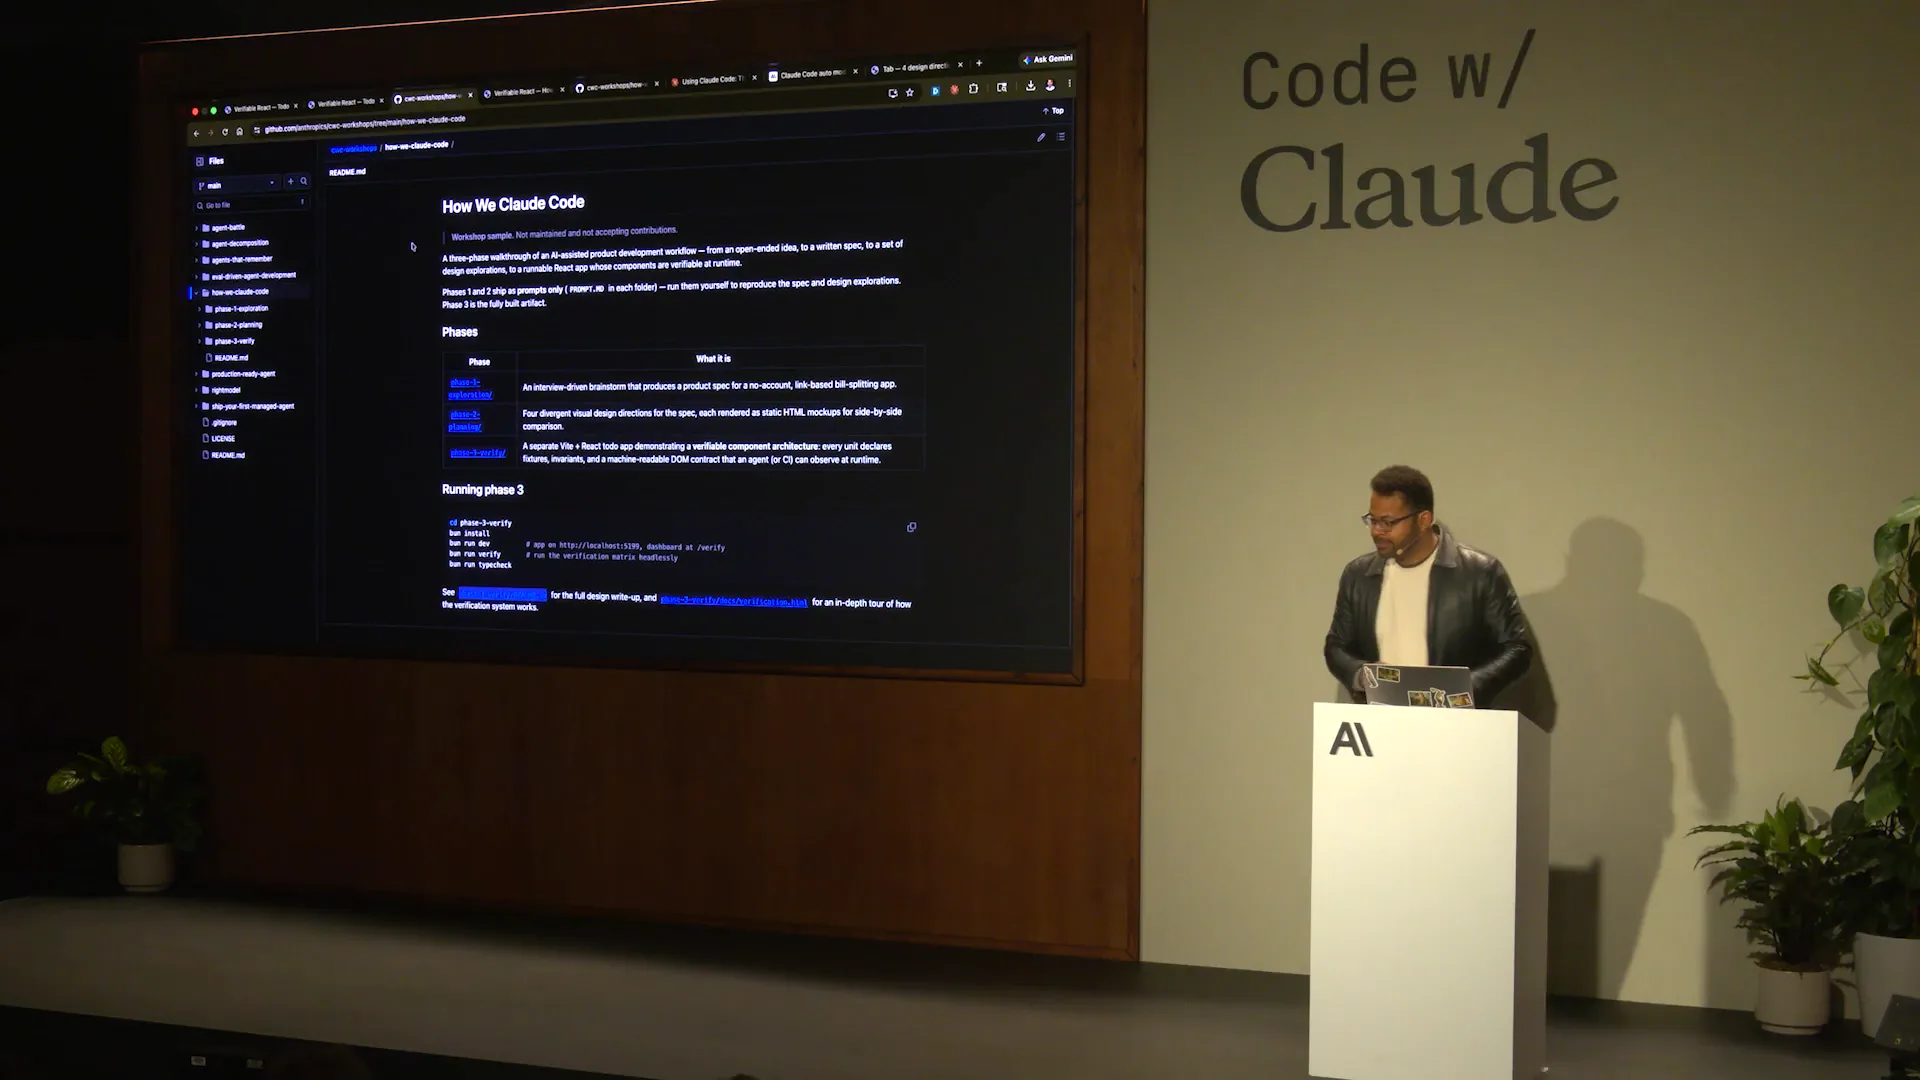The width and height of the screenshot is (1920, 1080).
Task: Click the Ask Gemini button
Action: pos(1047,59)
